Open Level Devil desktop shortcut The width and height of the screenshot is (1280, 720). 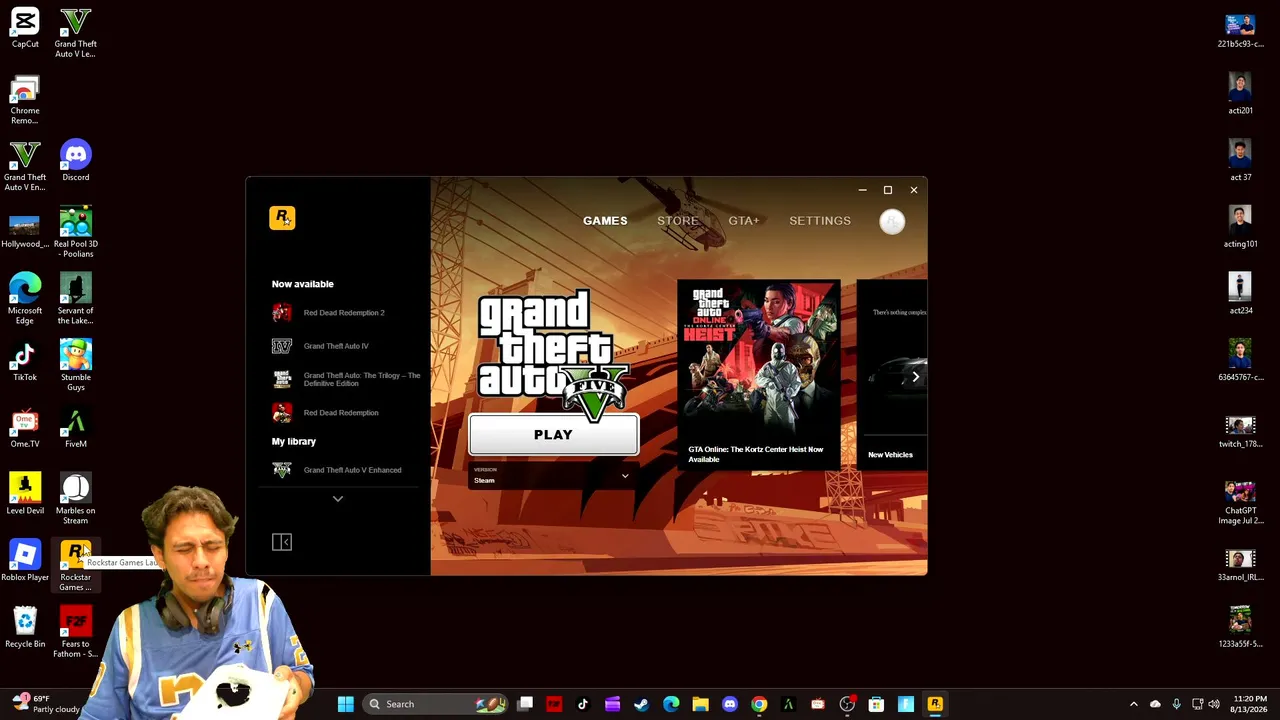coord(25,494)
